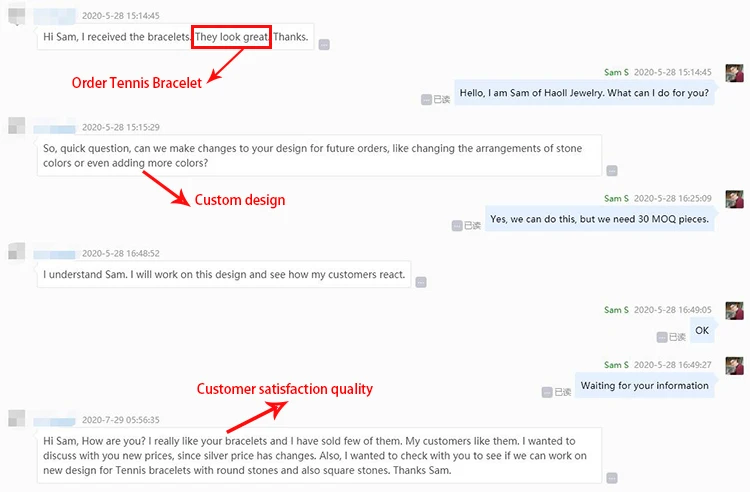The width and height of the screenshot is (750, 492).
Task: Click the "Sam S" name above the "OK" reply
Action: coord(616,310)
